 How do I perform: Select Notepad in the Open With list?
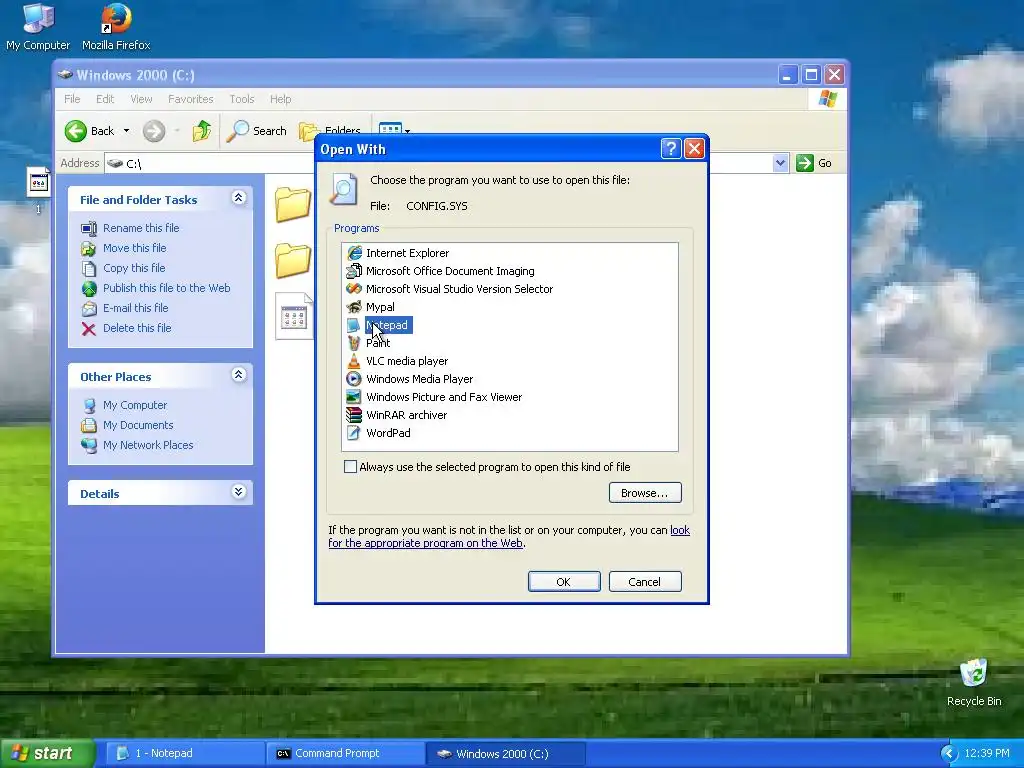[379, 325]
